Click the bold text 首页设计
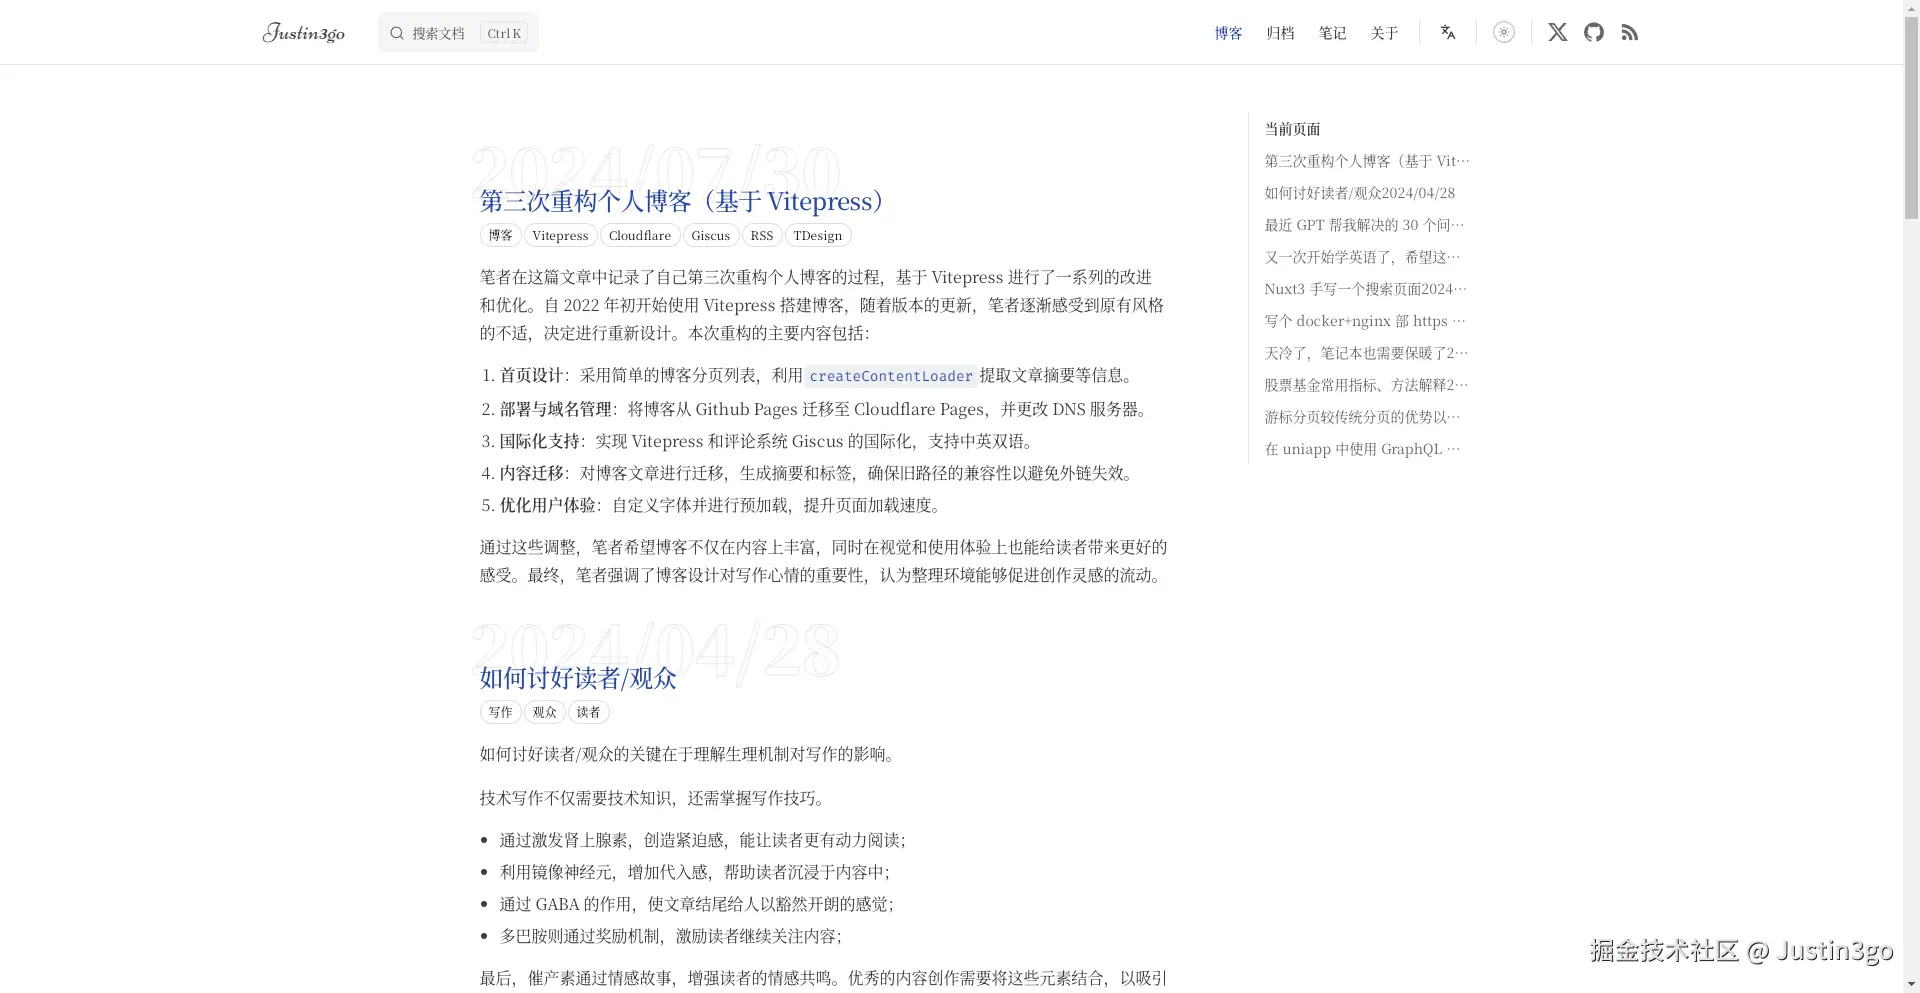 click(532, 376)
